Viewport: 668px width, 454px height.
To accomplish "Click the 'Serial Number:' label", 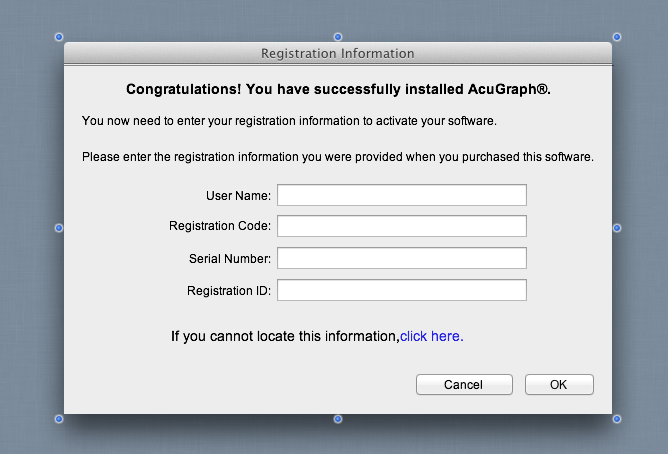I will pos(230,259).
